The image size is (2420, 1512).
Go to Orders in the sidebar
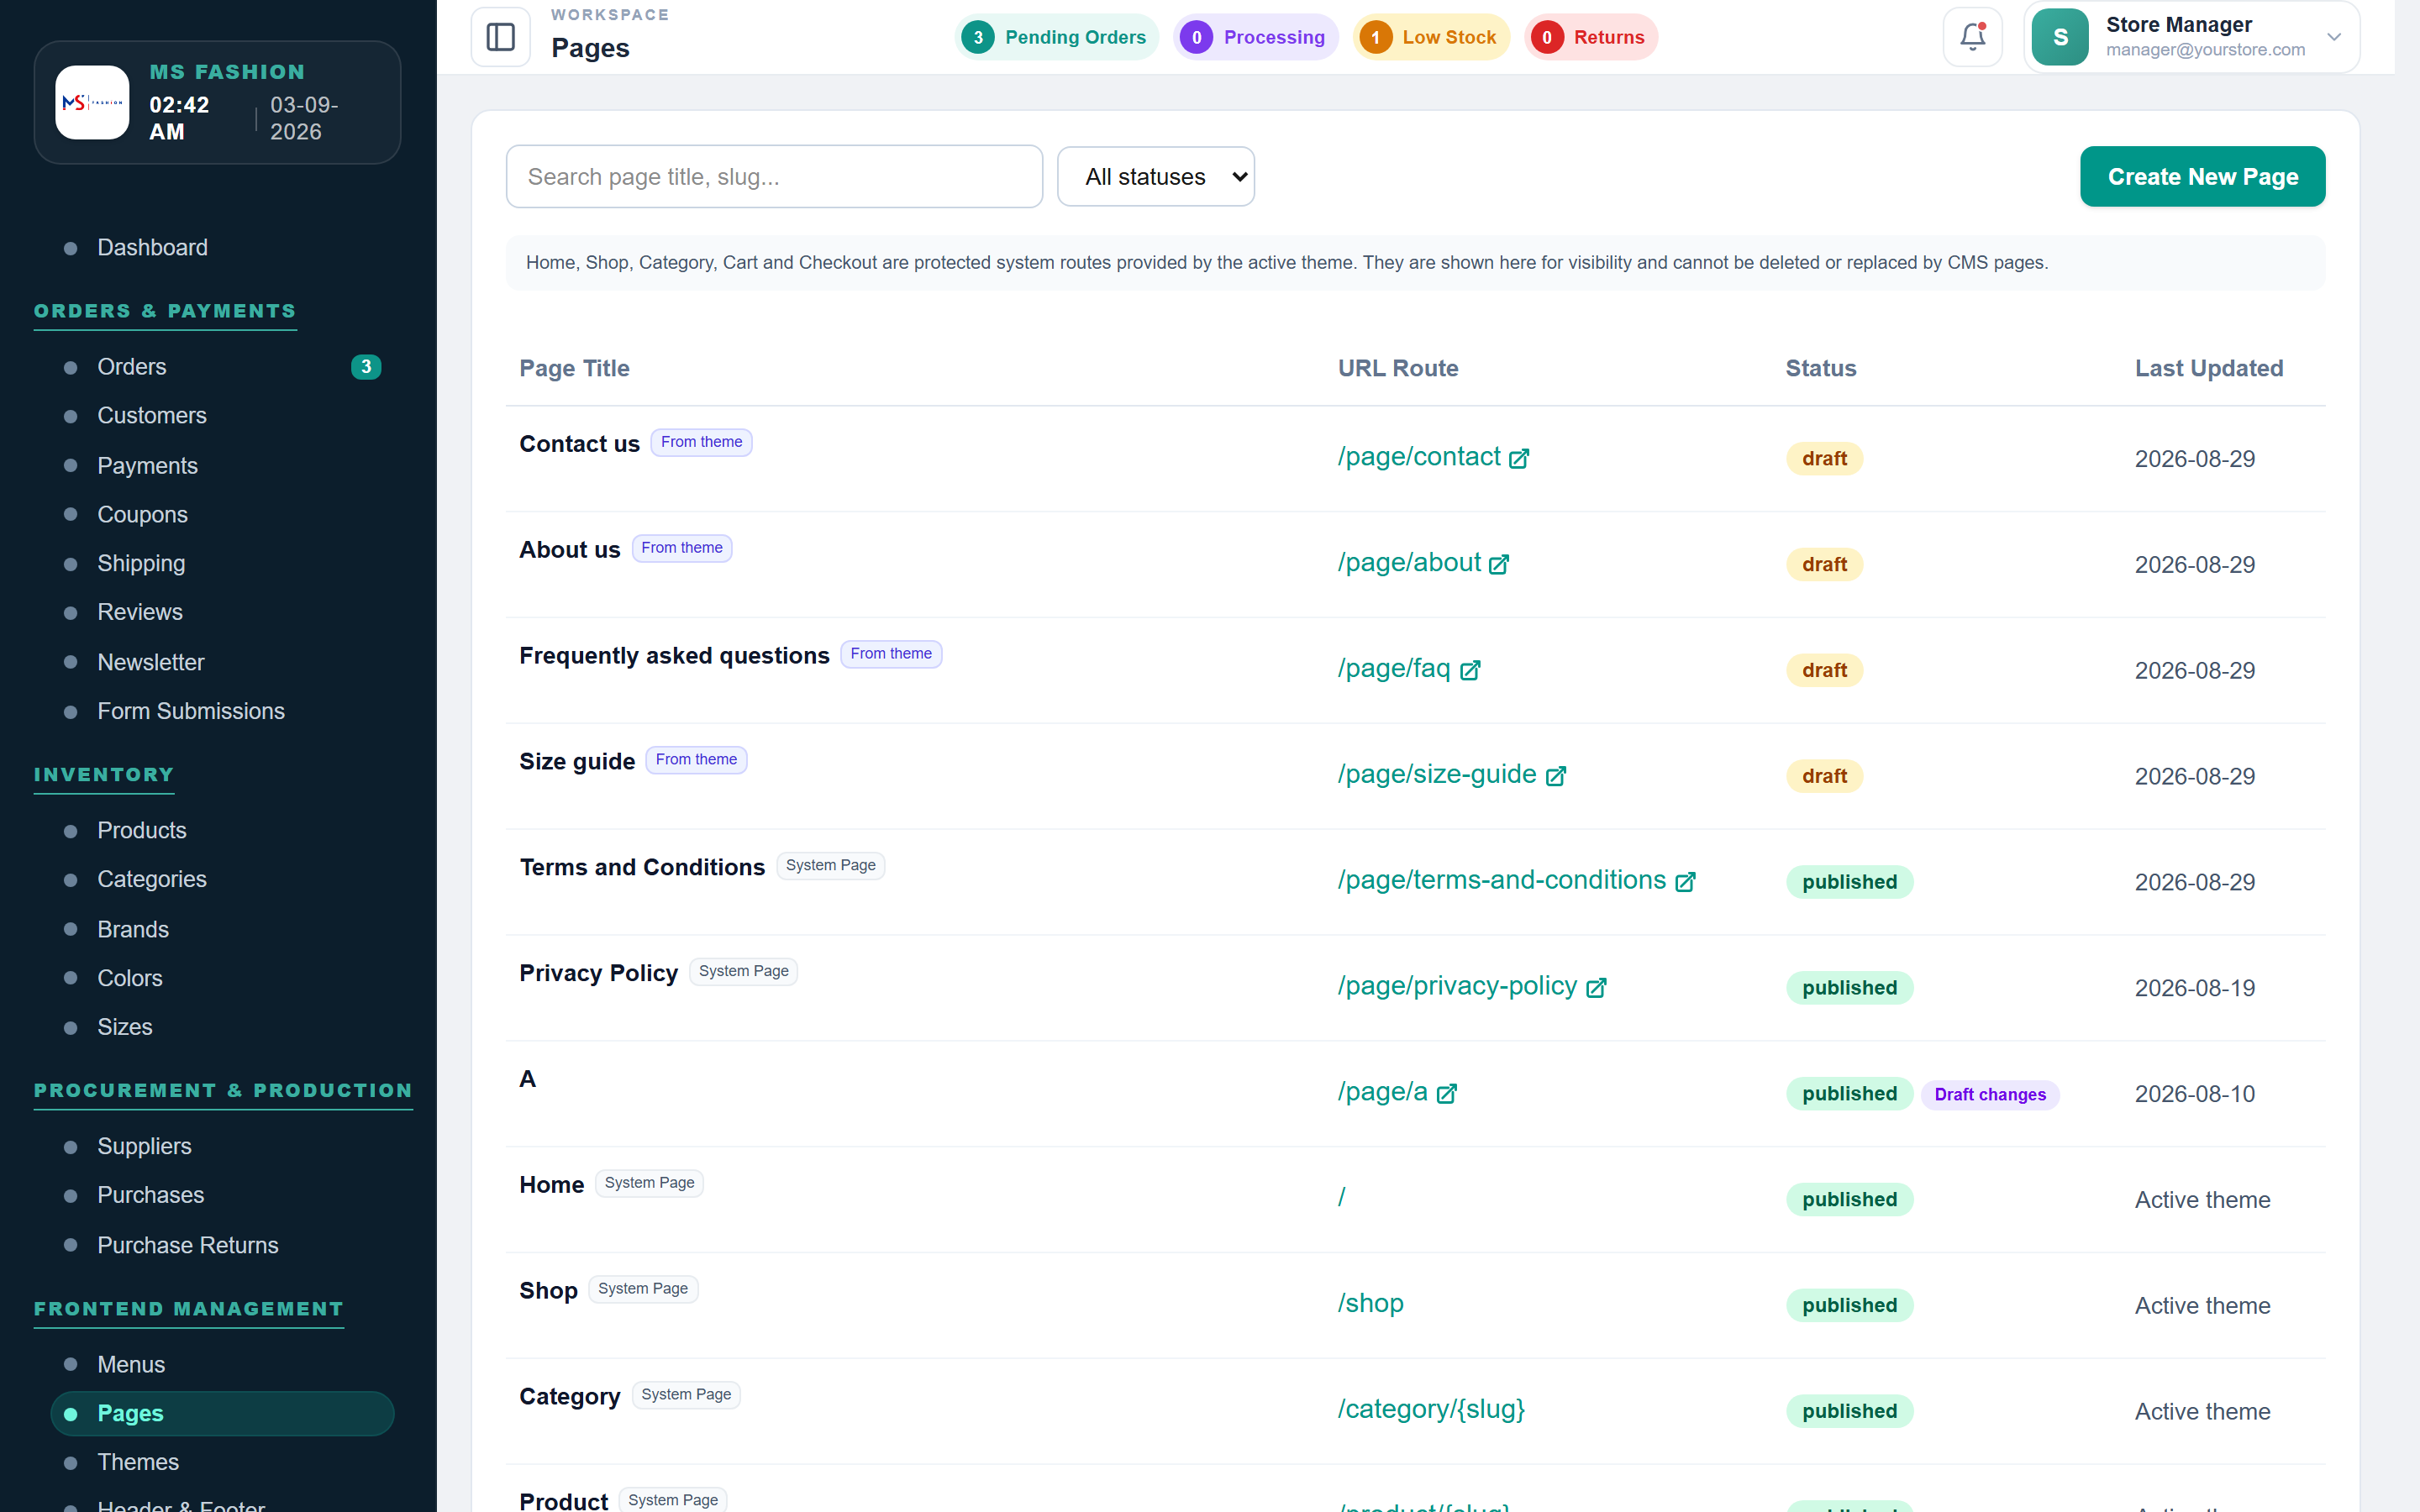coord(131,367)
